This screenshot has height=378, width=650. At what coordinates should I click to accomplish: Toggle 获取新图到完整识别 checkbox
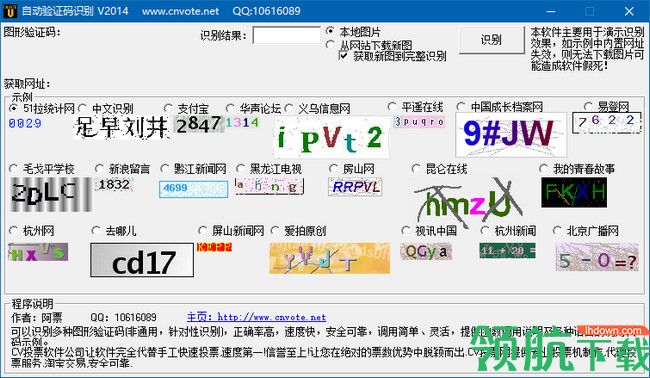click(344, 55)
